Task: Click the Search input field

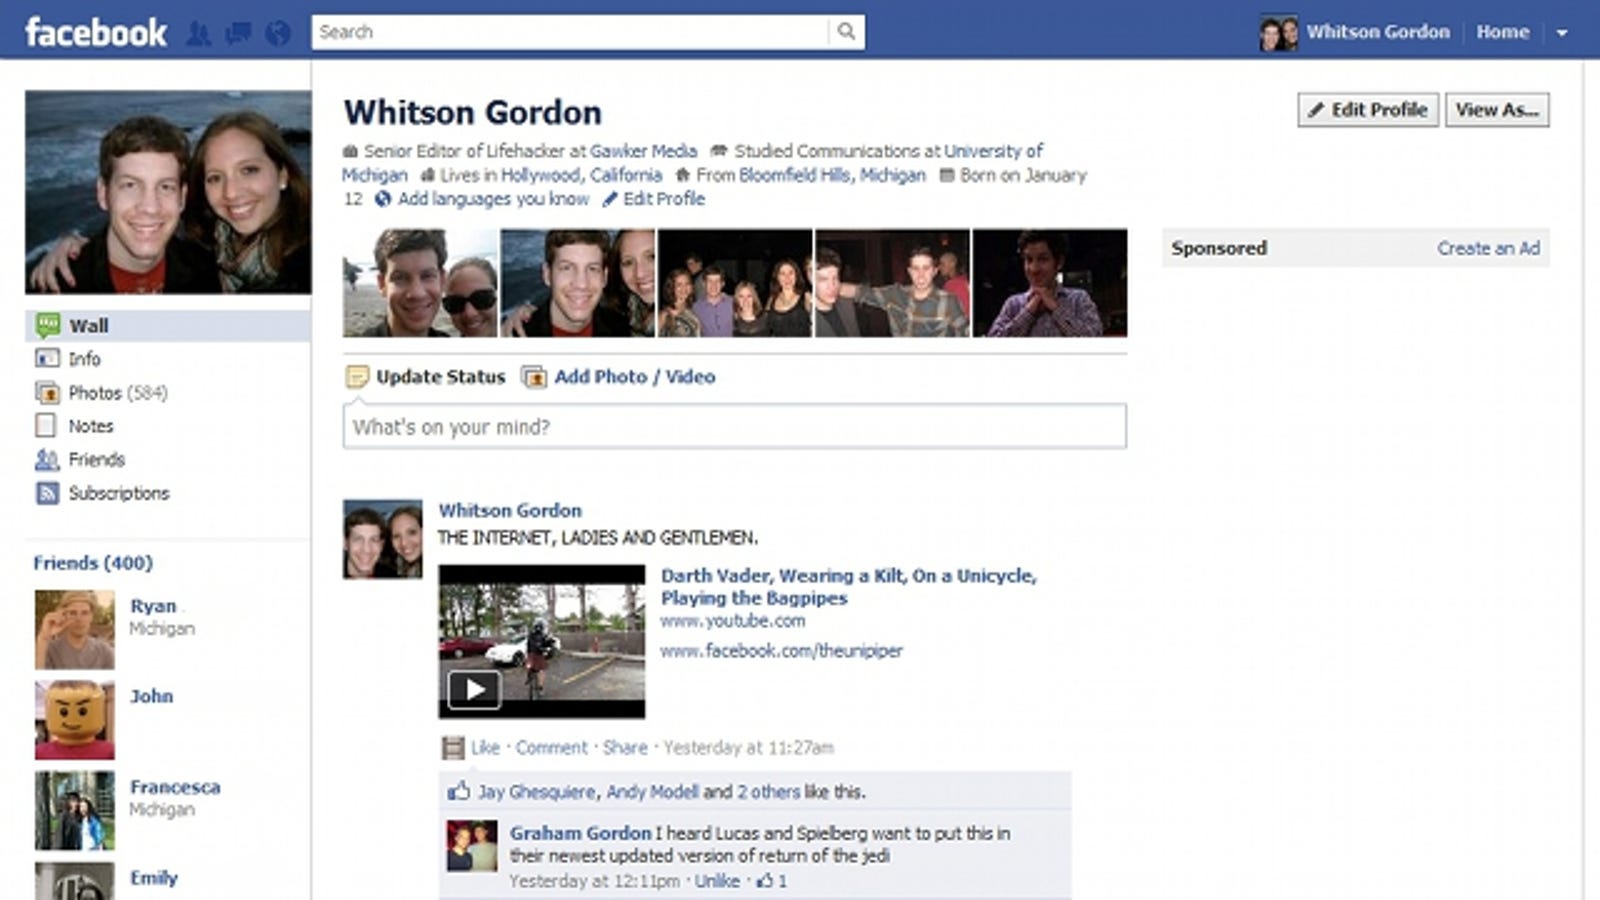Action: click(x=570, y=32)
